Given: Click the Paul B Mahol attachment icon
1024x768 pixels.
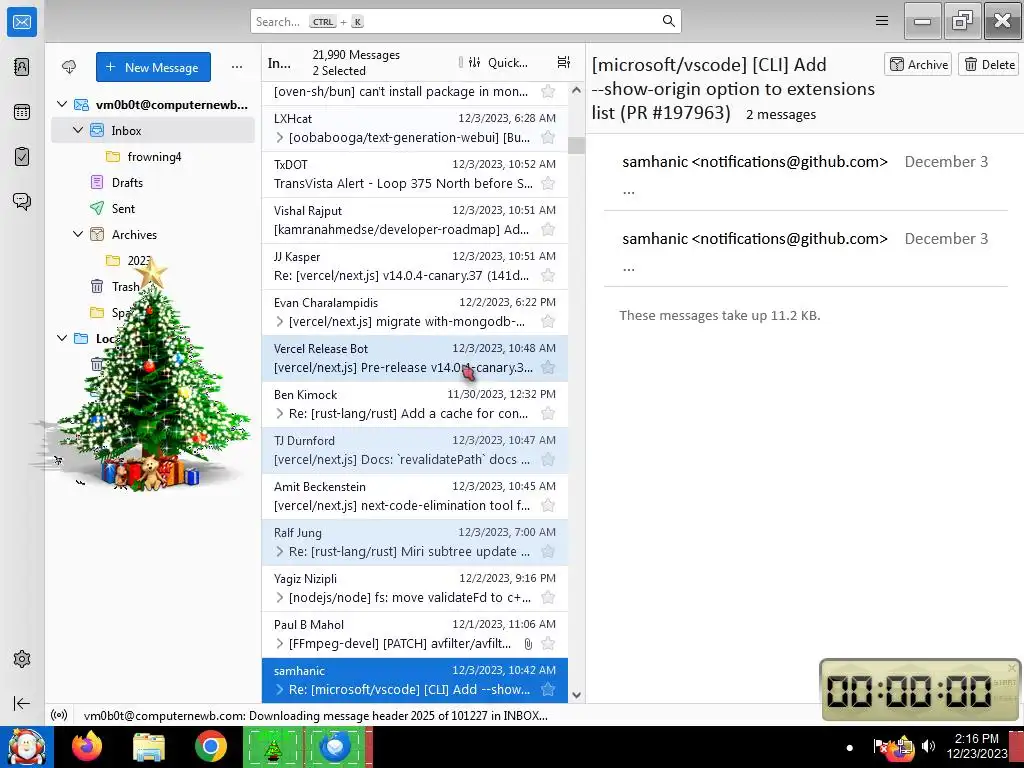Looking at the screenshot, I should (x=528, y=644).
